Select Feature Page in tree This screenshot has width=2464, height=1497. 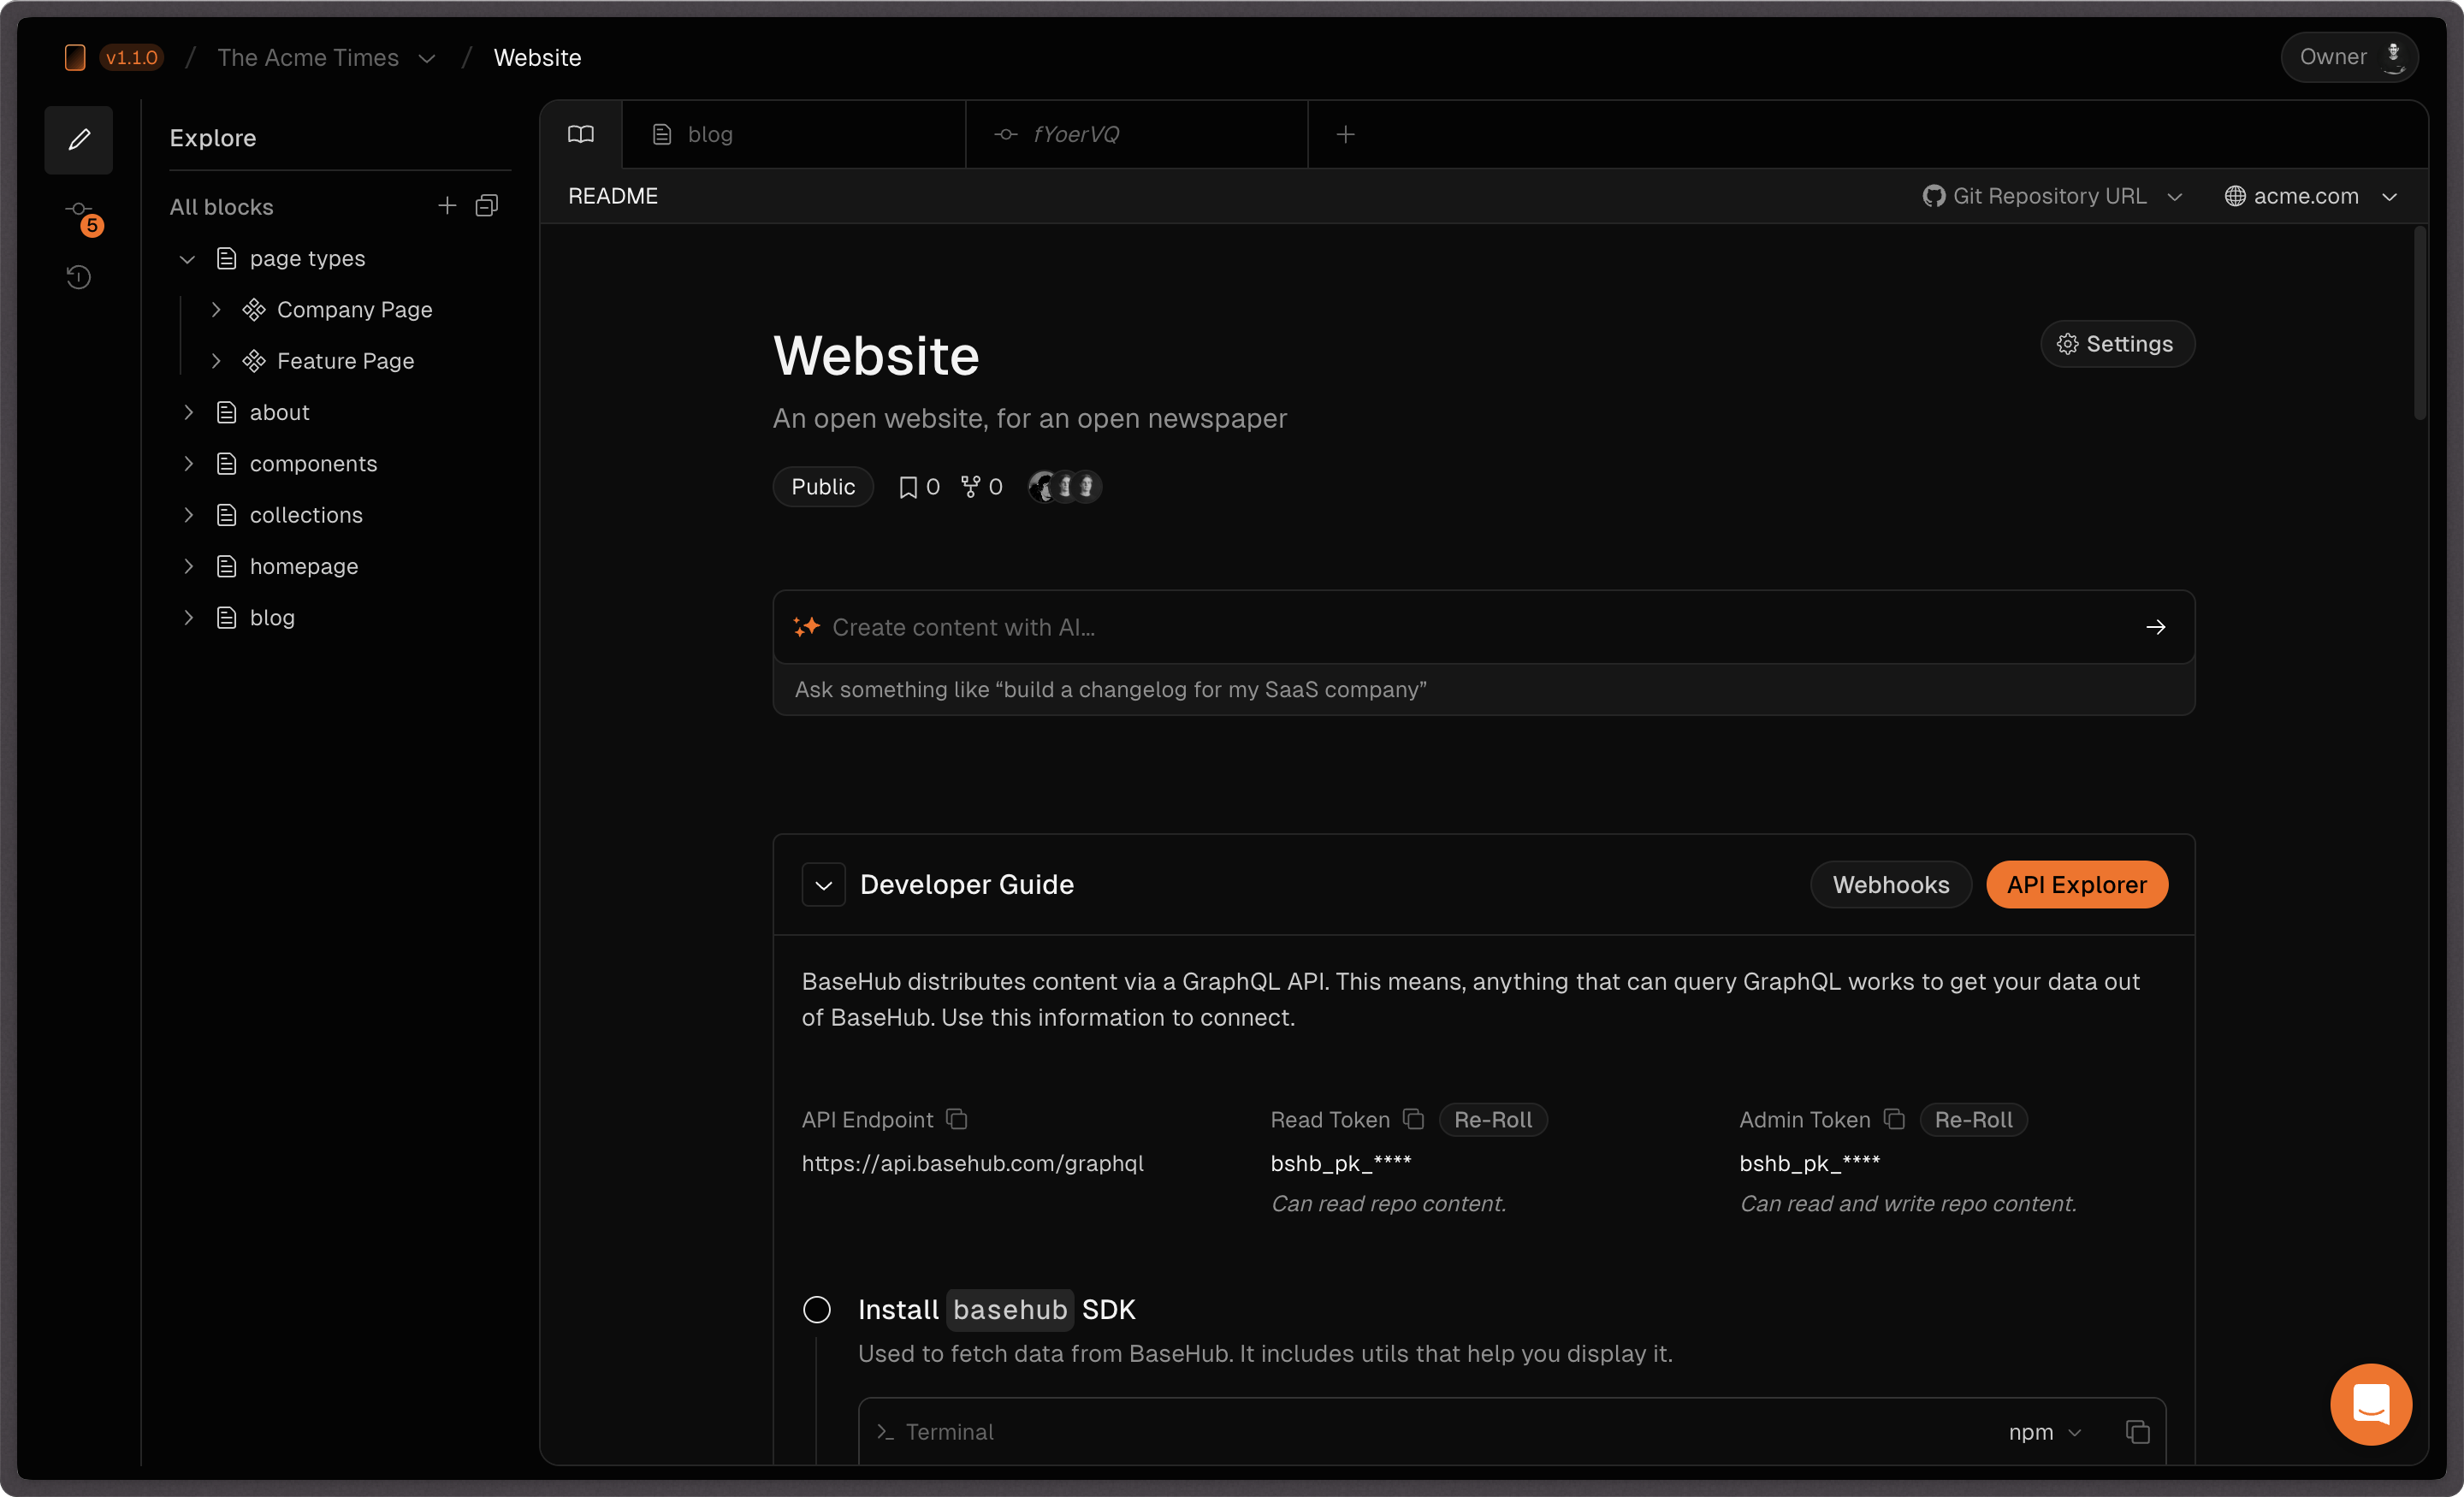(x=345, y=361)
